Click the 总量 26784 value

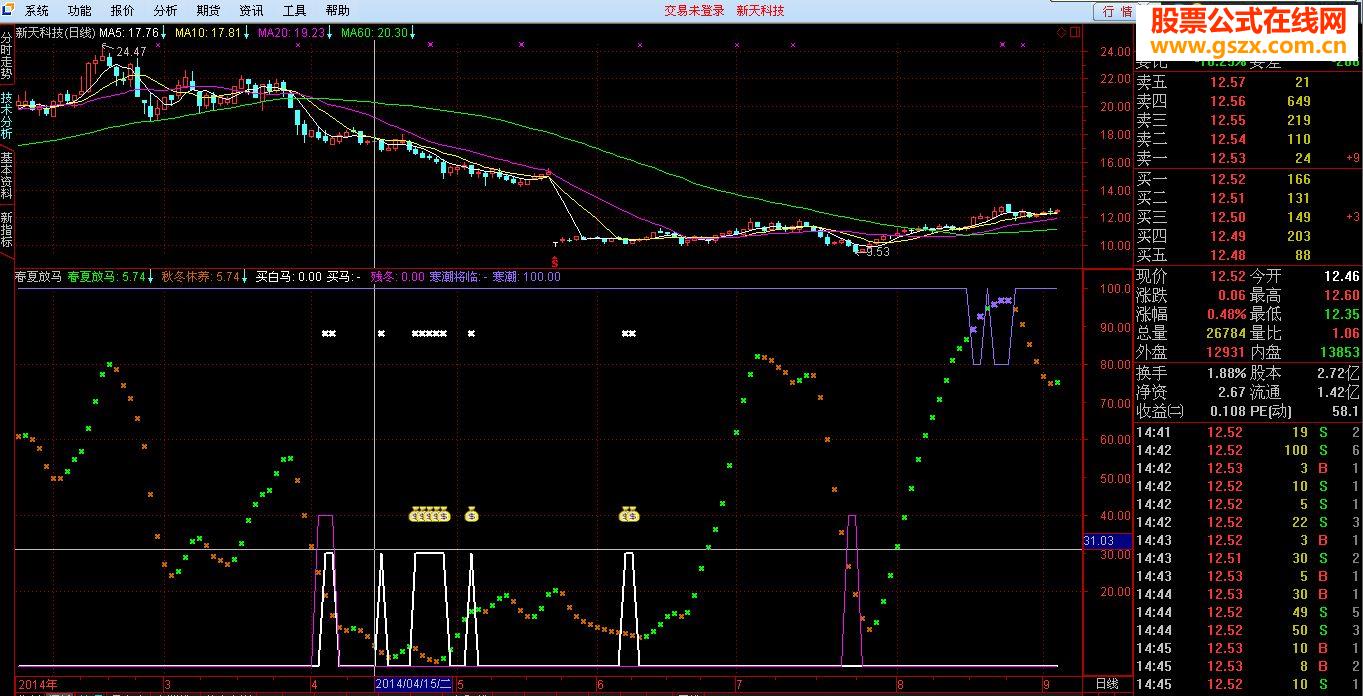coord(1227,333)
